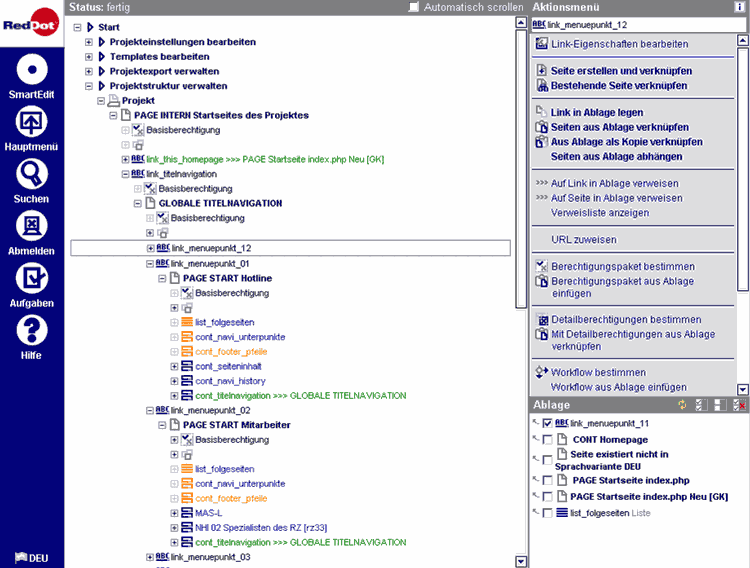
Task: Check the CONT Homepage checkbox in Ablage
Action: [x=547, y=440]
